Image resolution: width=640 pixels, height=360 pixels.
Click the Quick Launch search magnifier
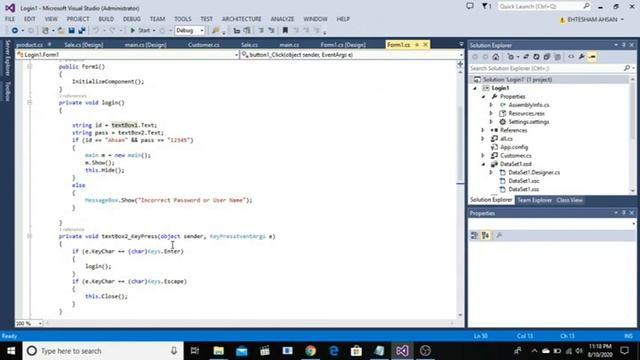pyautogui.click(x=586, y=6)
